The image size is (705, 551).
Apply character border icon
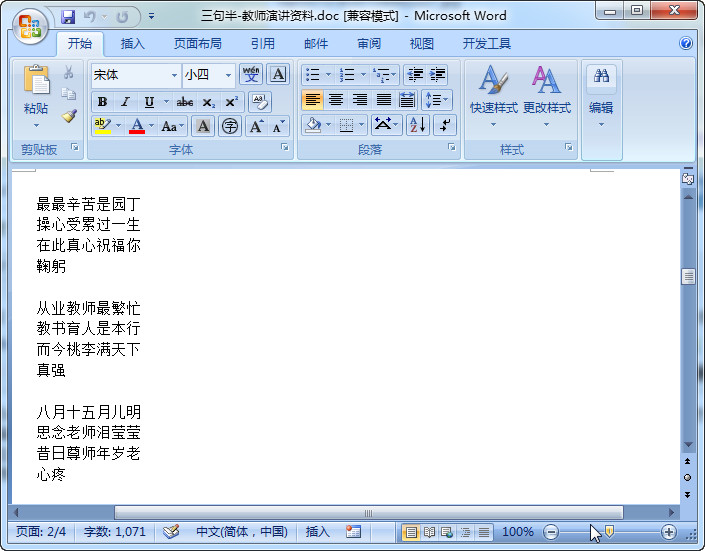(278, 74)
